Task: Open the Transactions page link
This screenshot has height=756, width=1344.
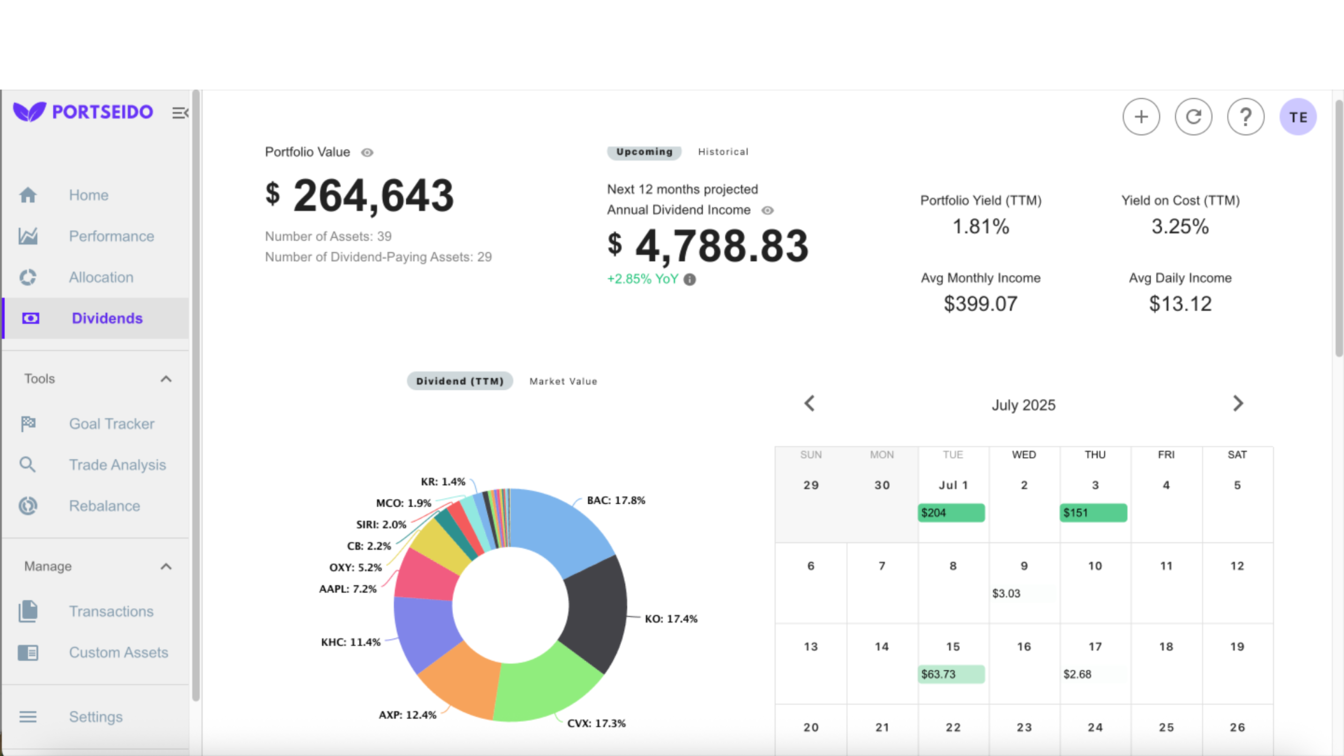Action: (111, 611)
